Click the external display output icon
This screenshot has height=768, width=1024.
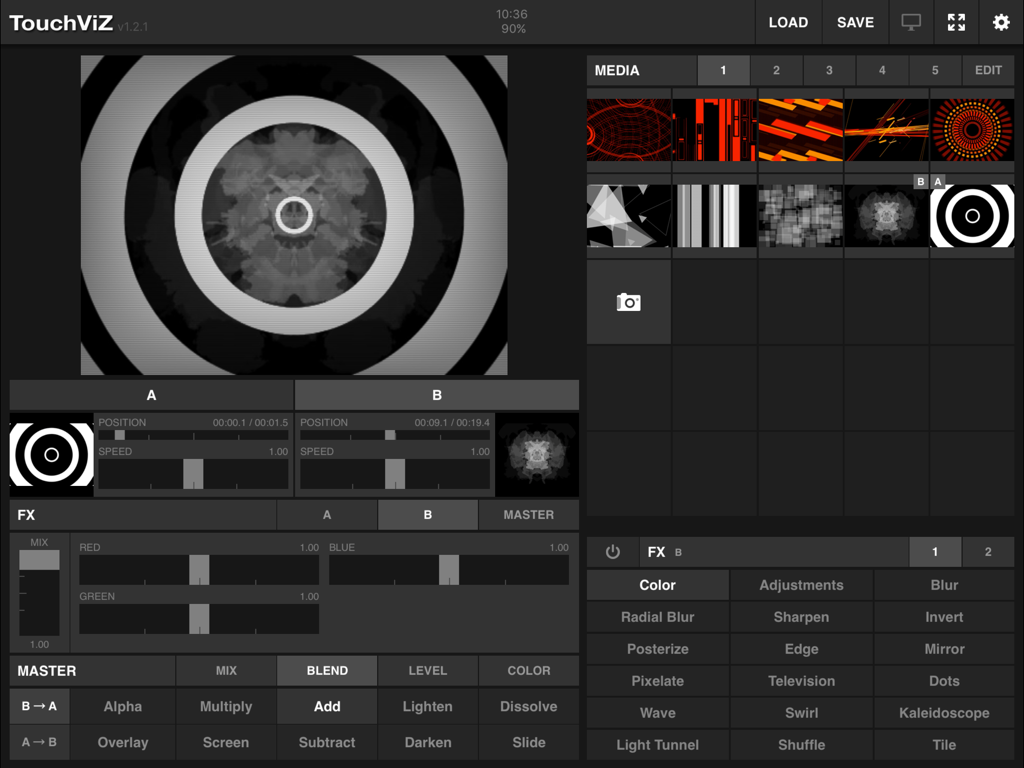pos(911,22)
